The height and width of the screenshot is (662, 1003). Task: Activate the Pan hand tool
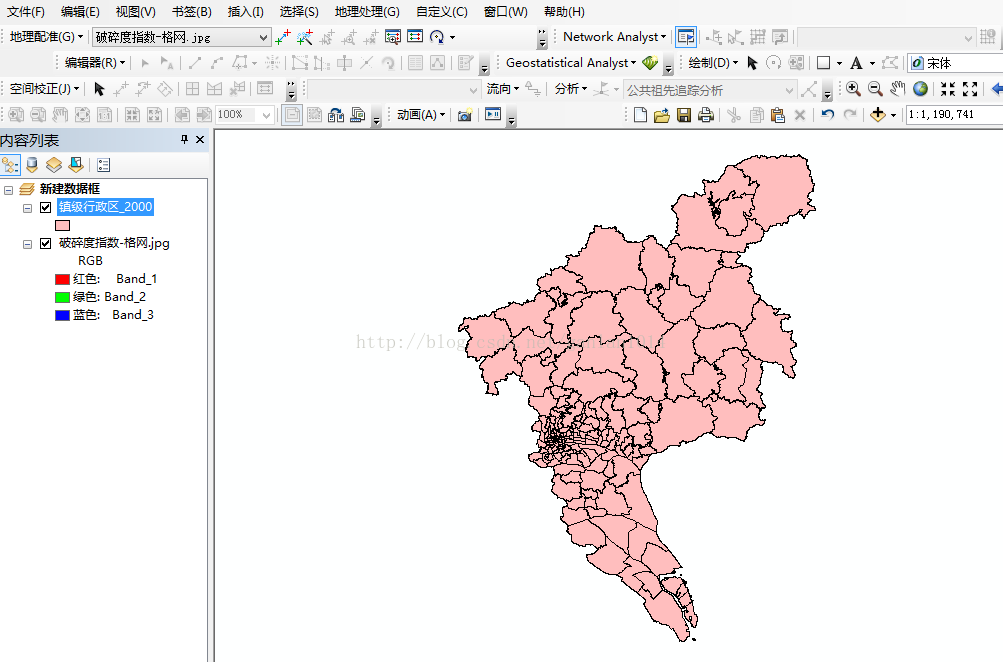tap(897, 89)
